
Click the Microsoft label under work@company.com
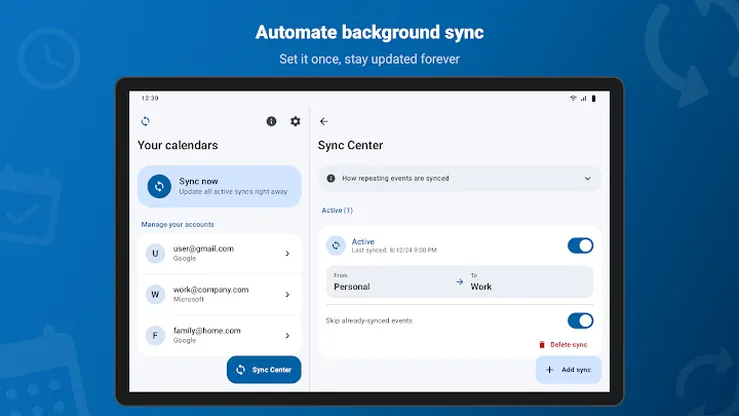(189, 299)
